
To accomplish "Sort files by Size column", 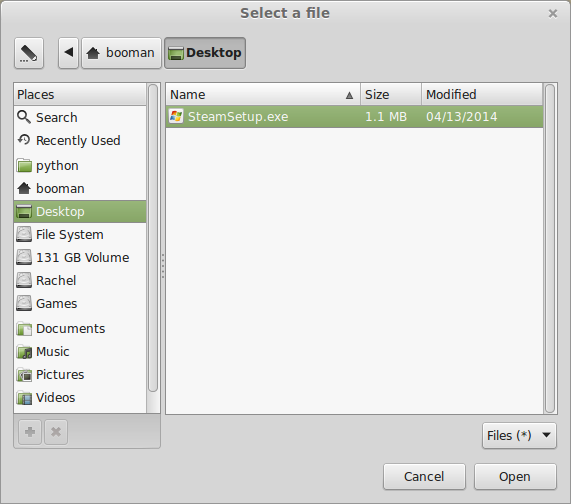I will 391,95.
